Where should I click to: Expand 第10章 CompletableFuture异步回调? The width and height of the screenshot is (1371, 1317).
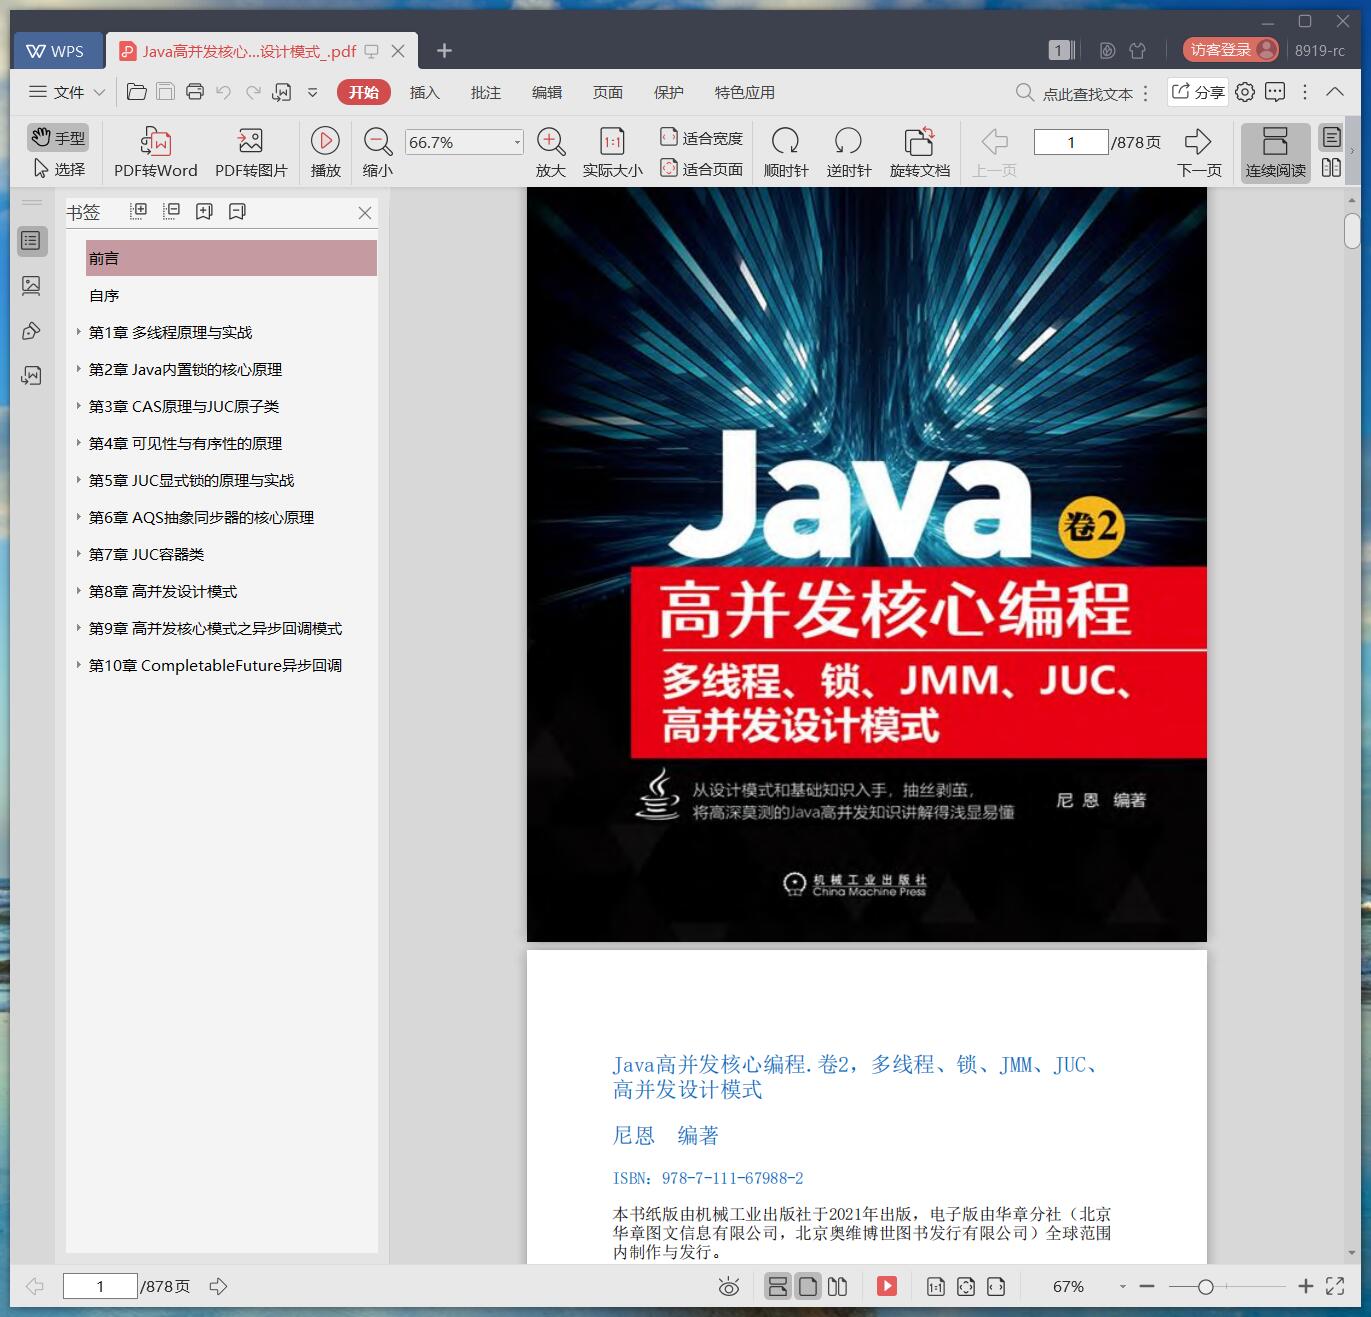tap(79, 665)
